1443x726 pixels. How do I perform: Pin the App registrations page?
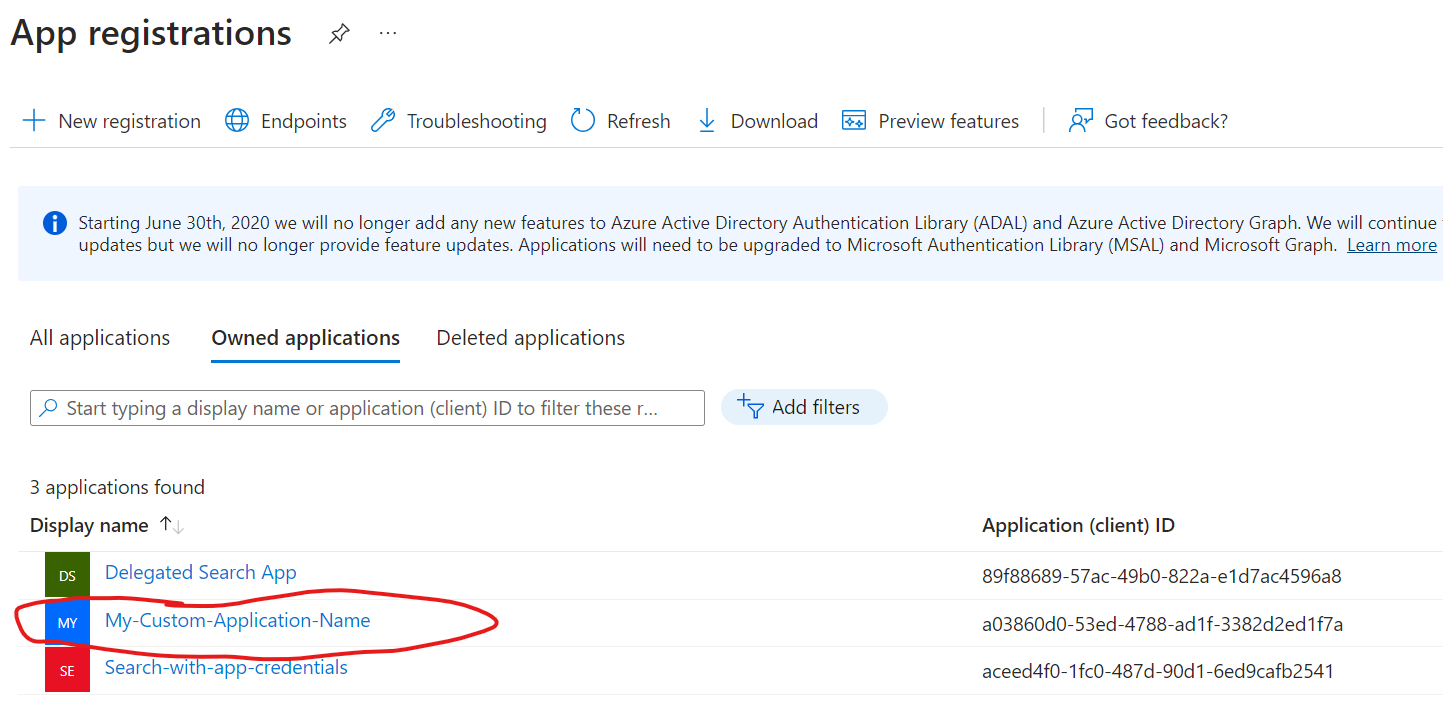338,33
